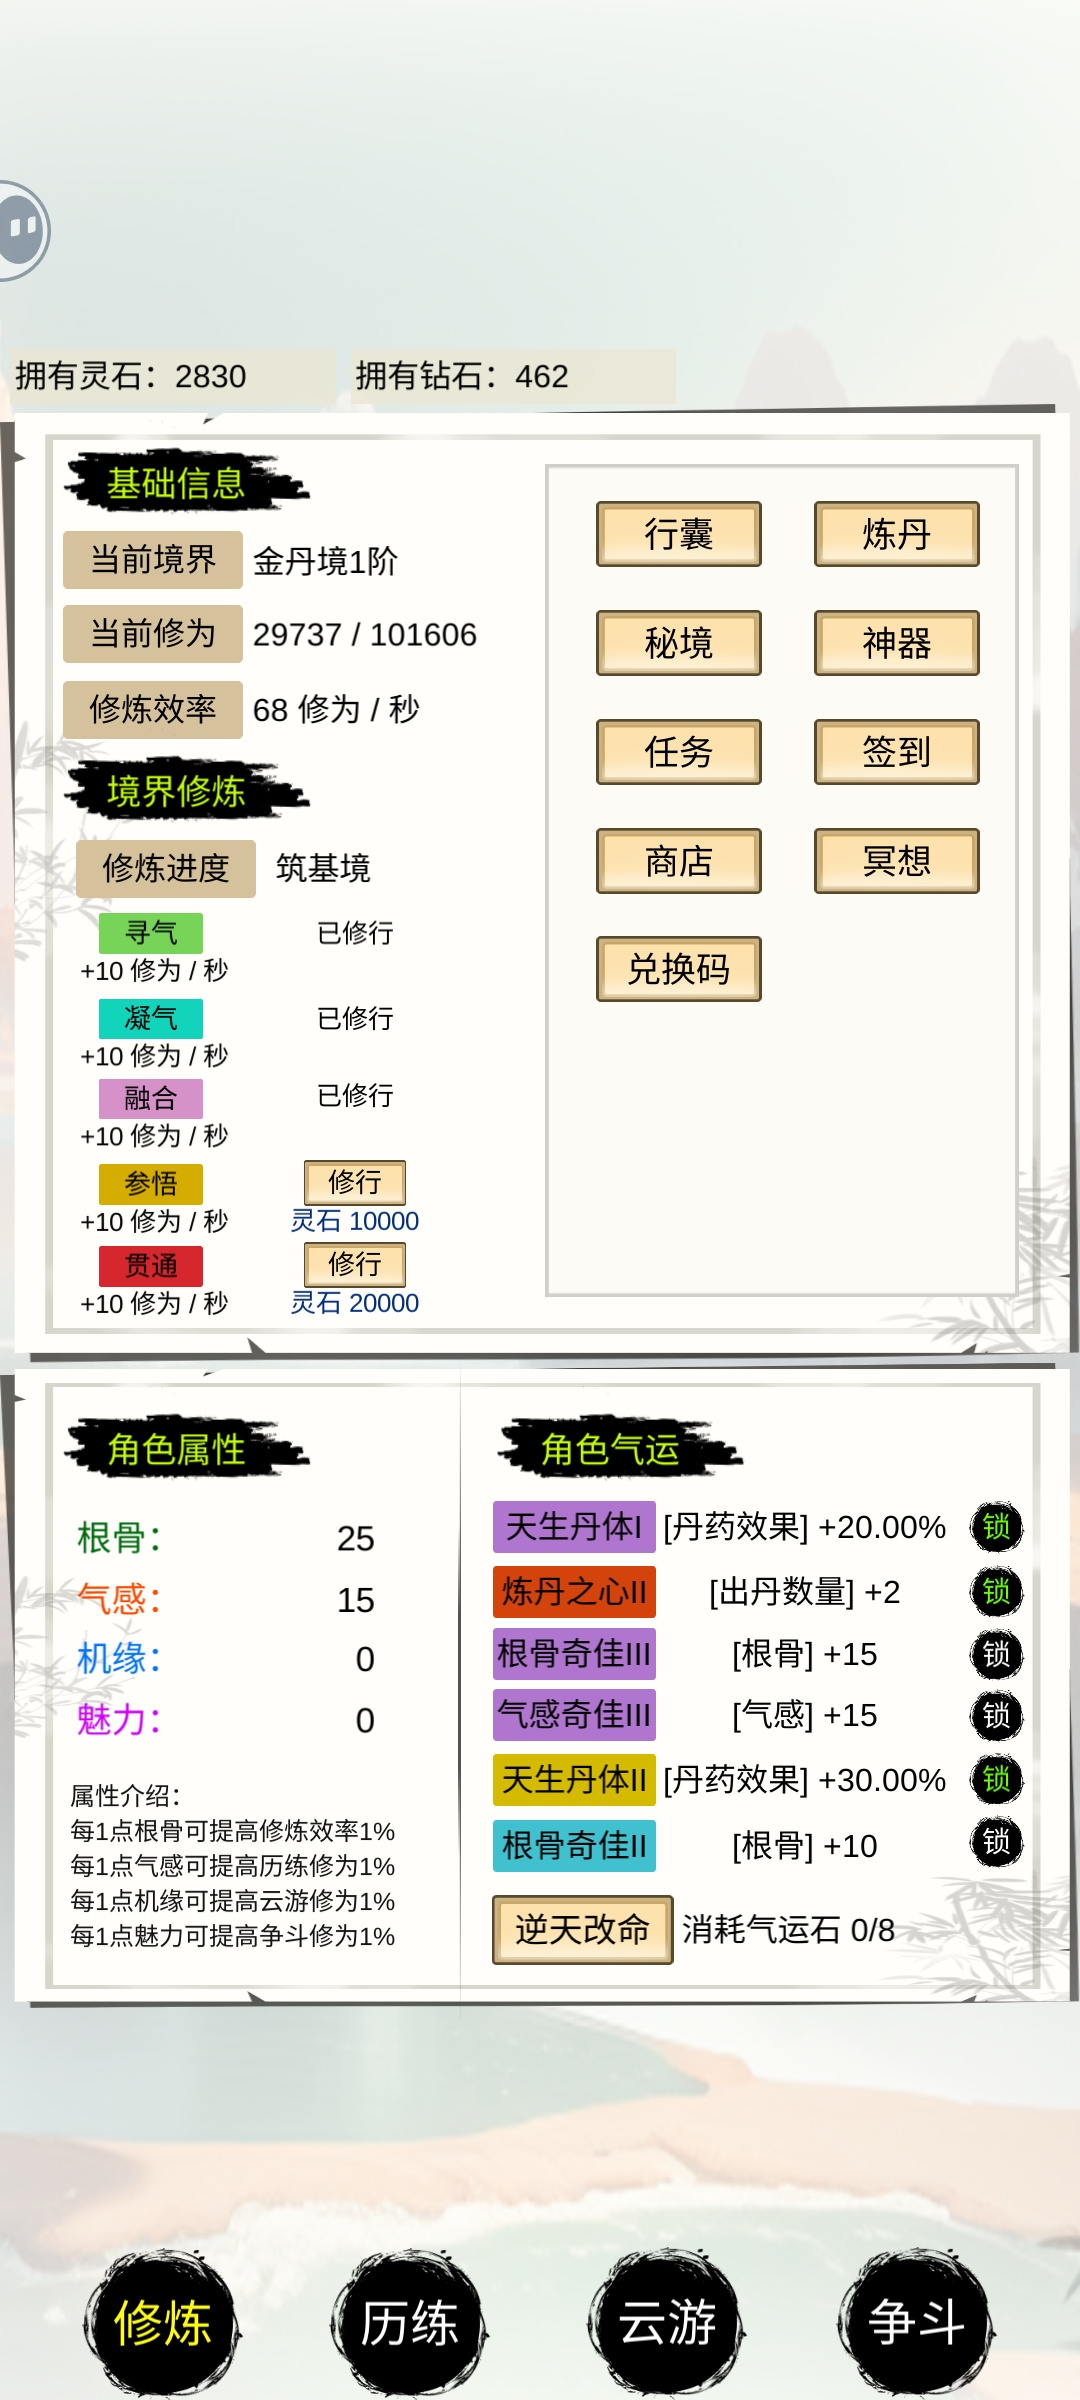This screenshot has height=2400, width=1080.
Task: Switch to the 云游 tab
Action: 667,2322
